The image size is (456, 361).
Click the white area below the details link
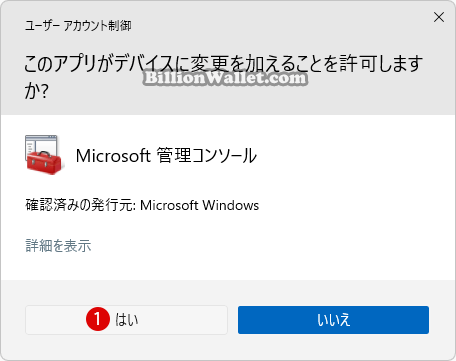point(228,267)
